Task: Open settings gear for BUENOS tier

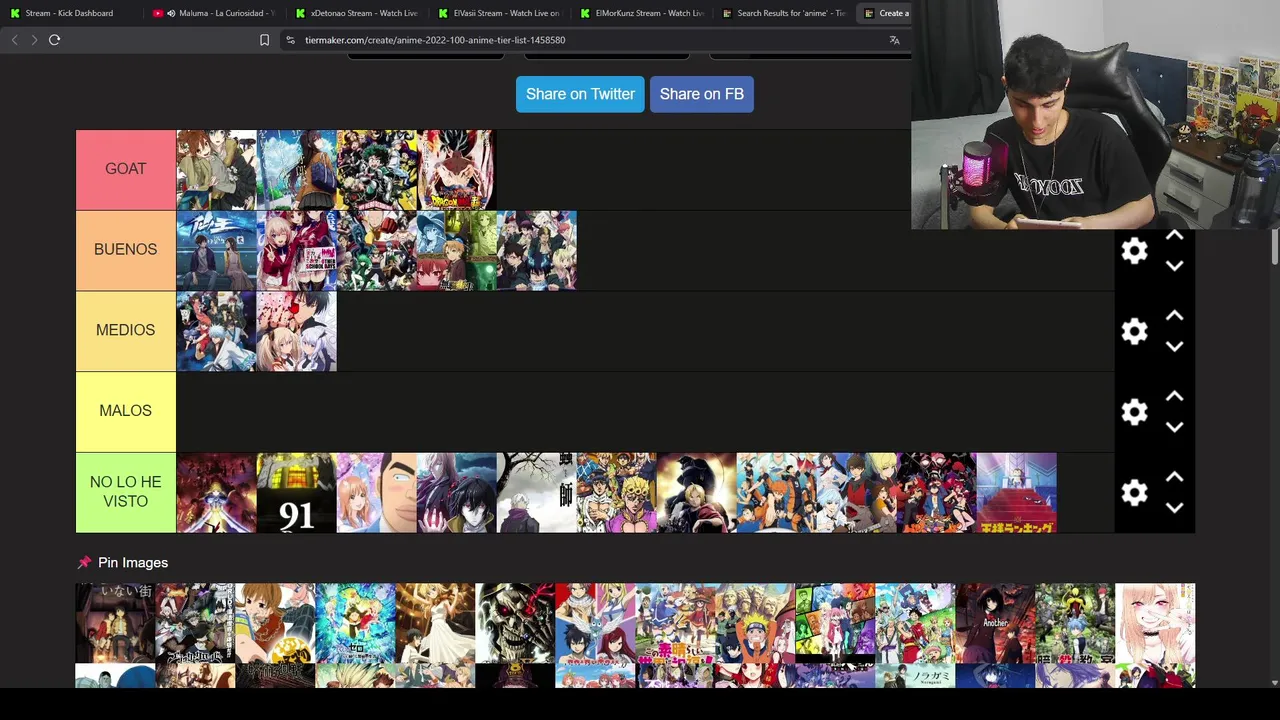Action: pos(1134,251)
